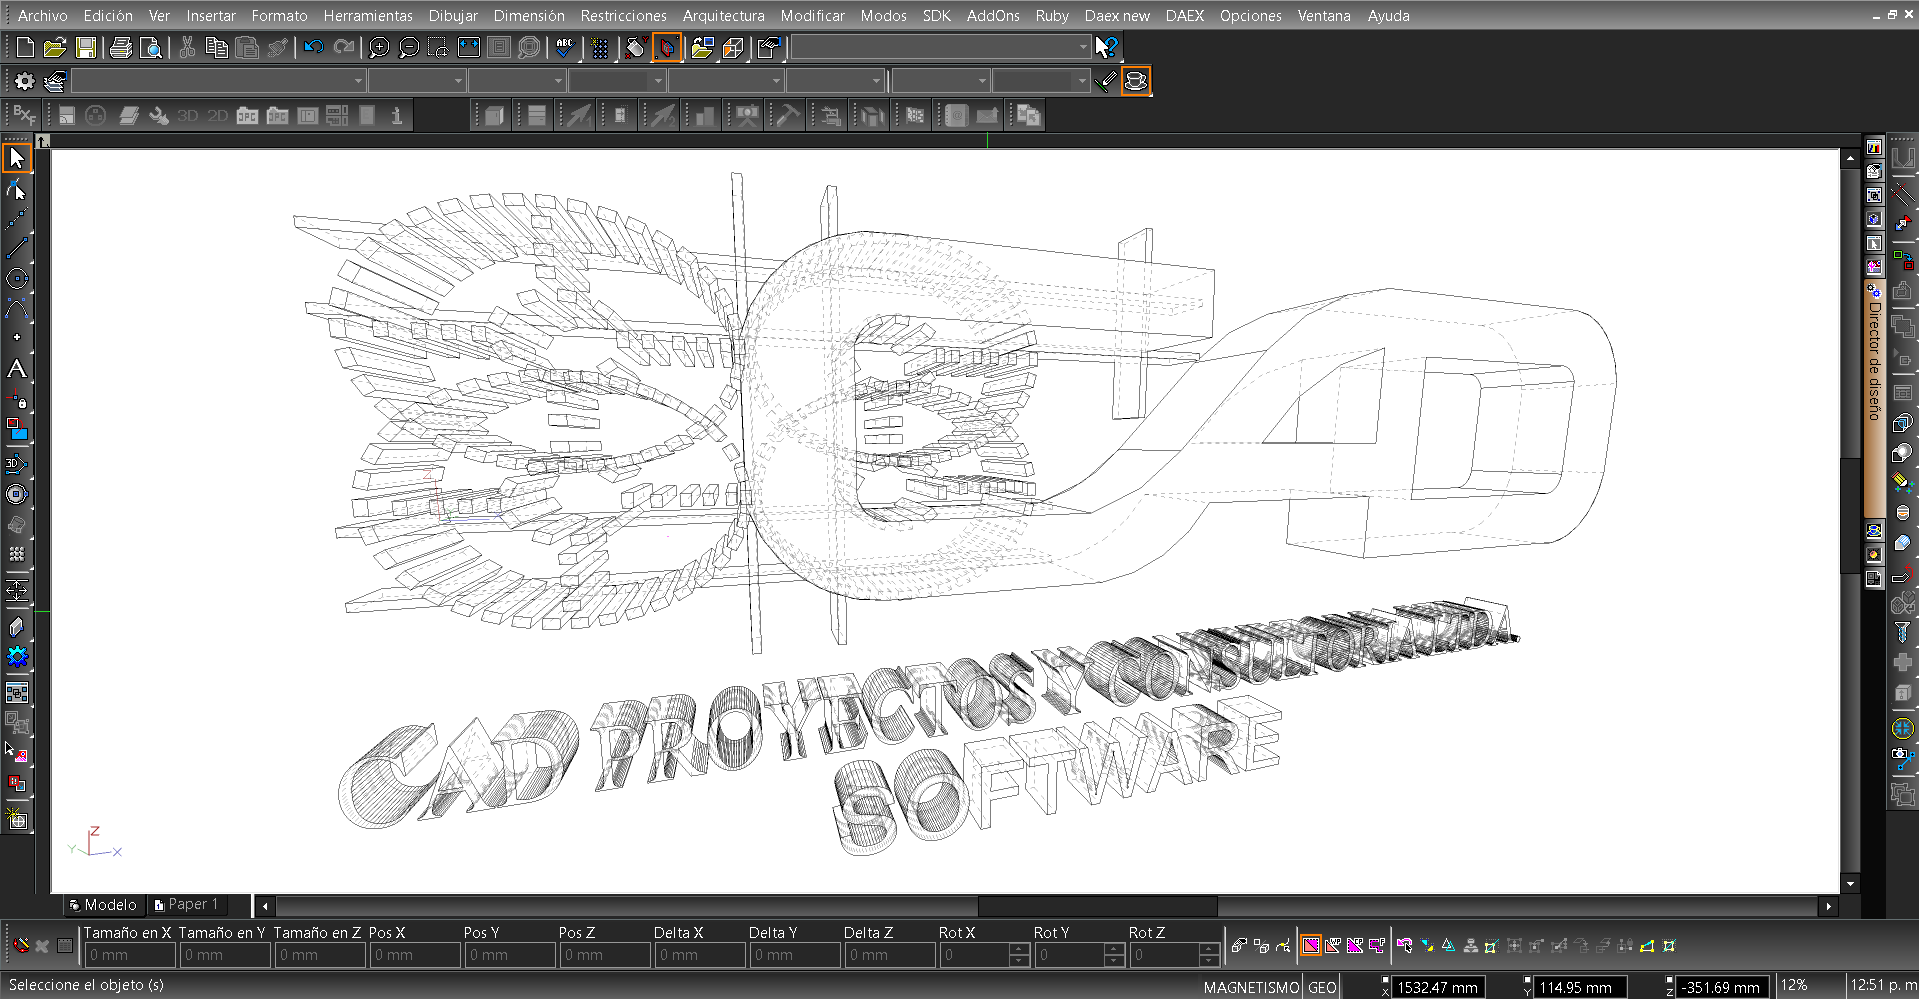1919x999 pixels.
Task: Expand the long dropdown beside help cursor
Action: pyautogui.click(x=1082, y=47)
